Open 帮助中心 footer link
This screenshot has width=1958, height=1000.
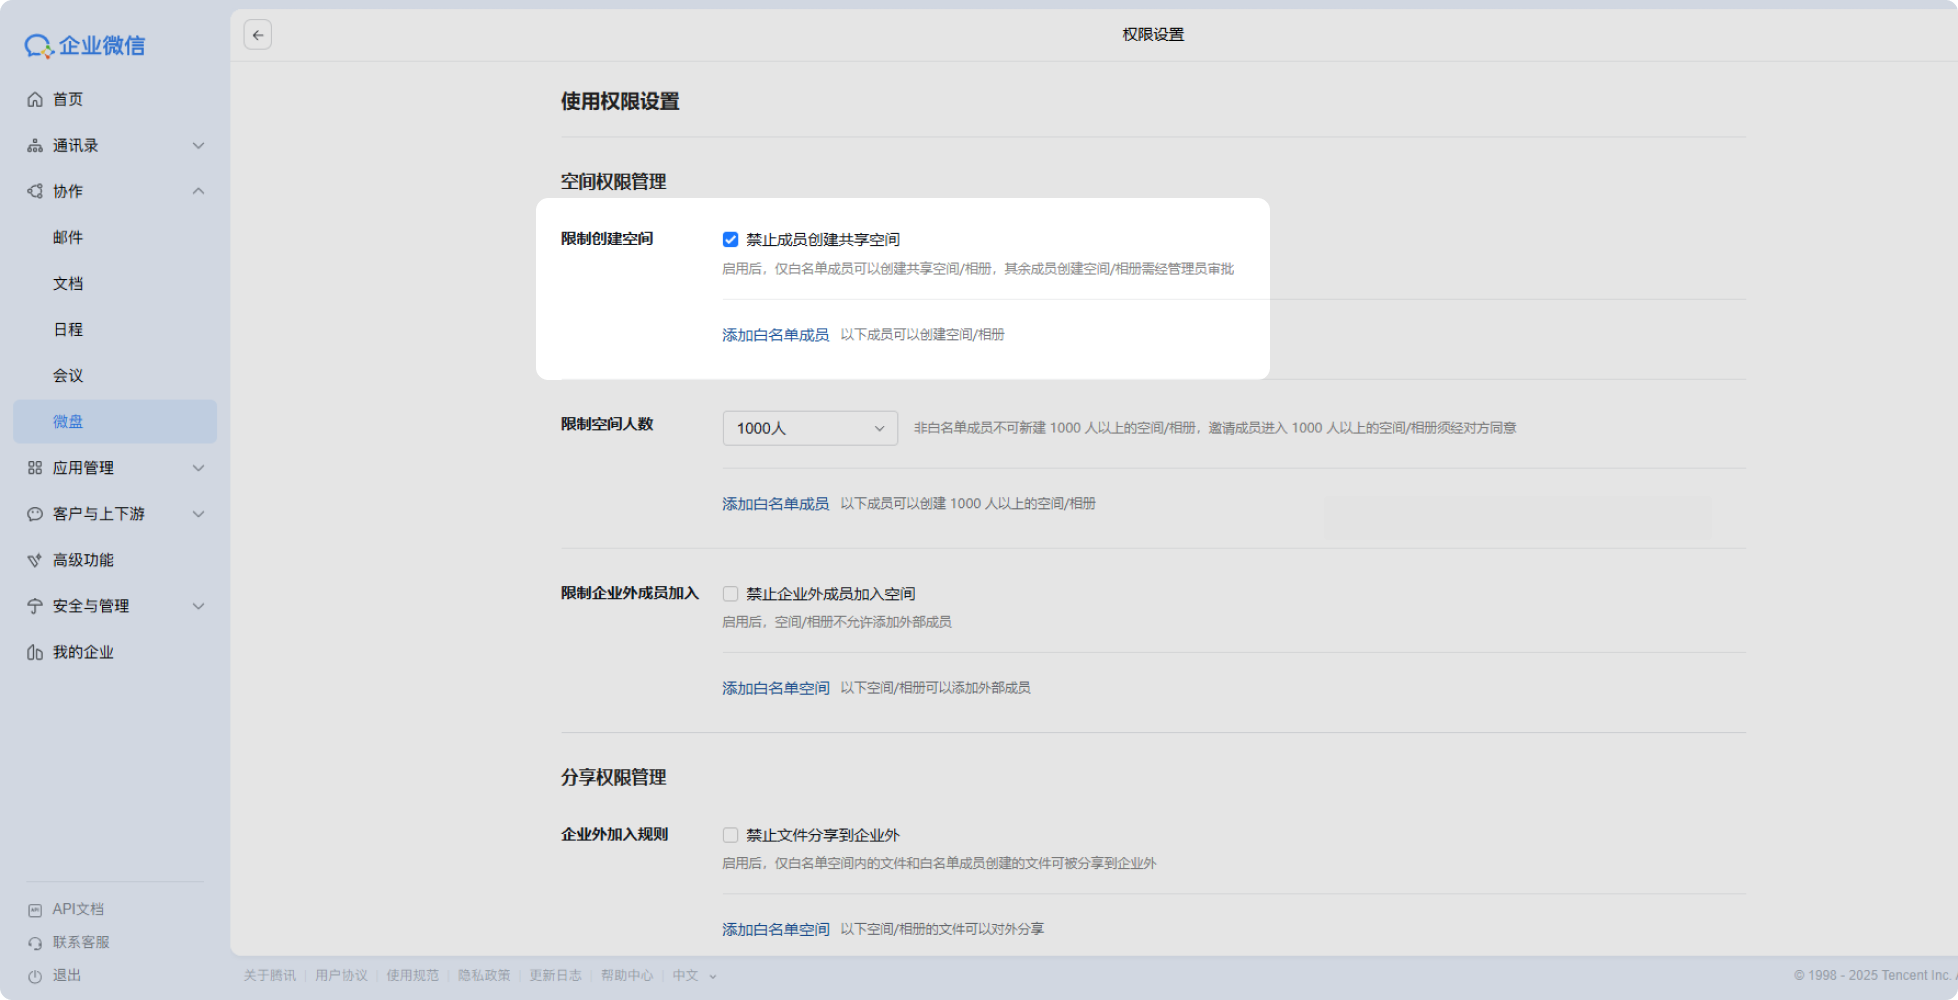pos(627,975)
